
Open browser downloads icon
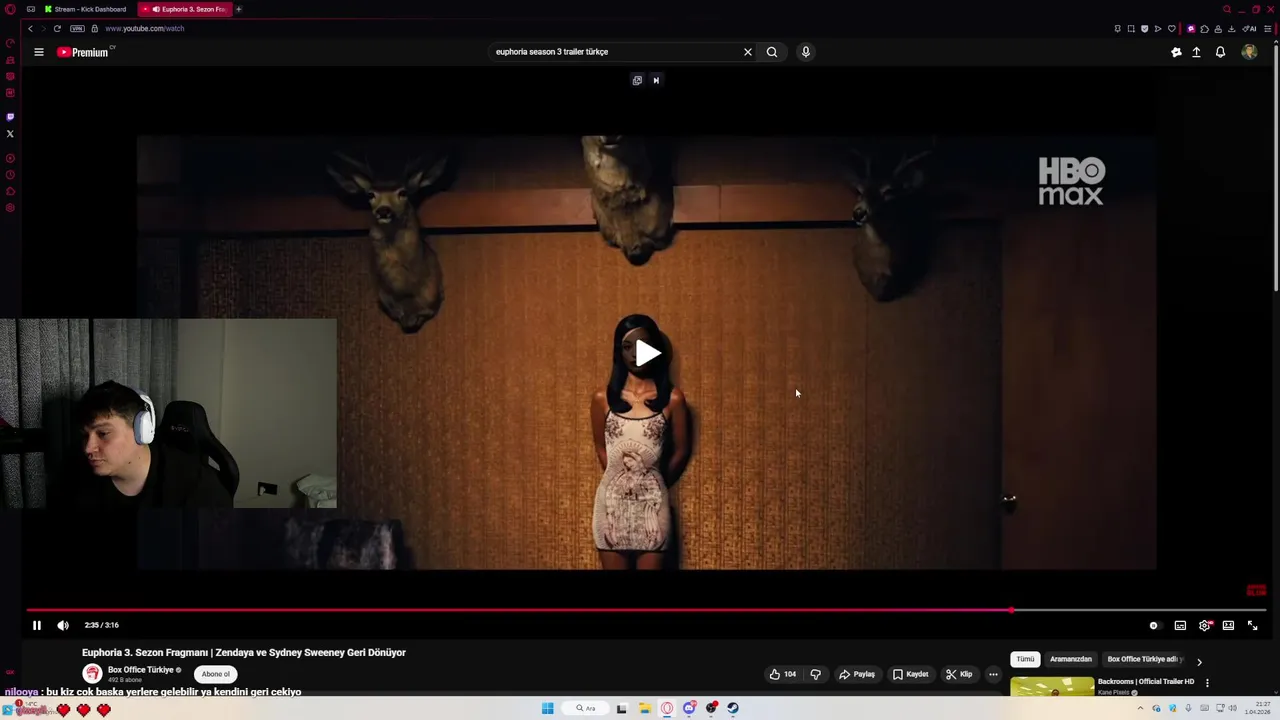[1232, 28]
